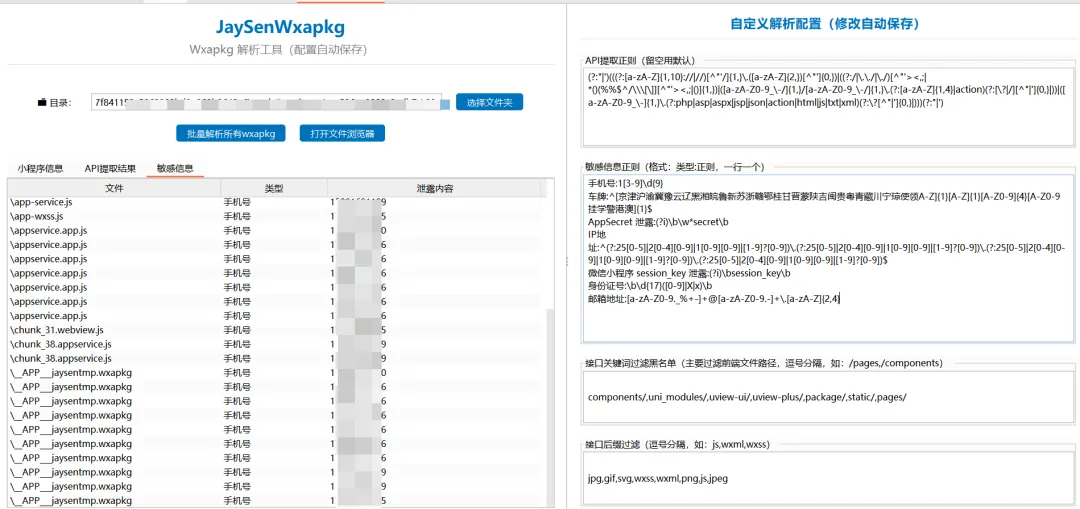Click the session_key 泄露 regex line
Image resolution: width=1080 pixels, height=509 pixels.
tap(689, 273)
